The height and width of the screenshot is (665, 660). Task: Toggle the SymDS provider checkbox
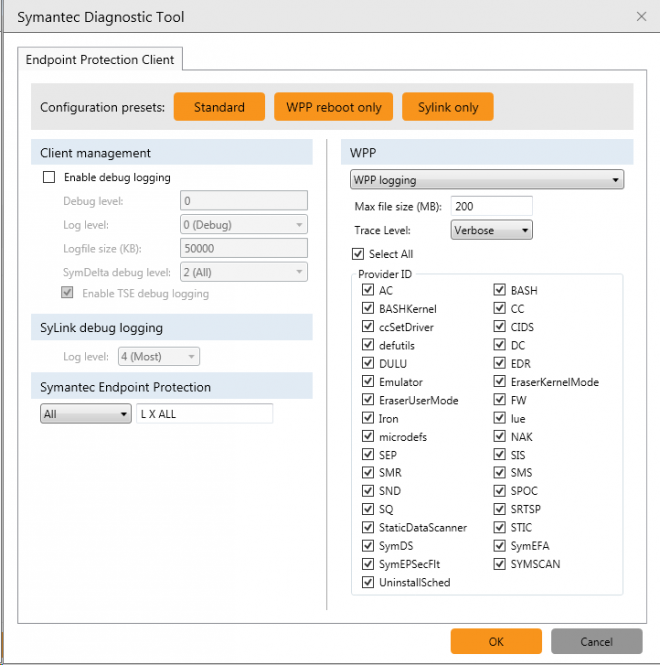[x=368, y=545]
